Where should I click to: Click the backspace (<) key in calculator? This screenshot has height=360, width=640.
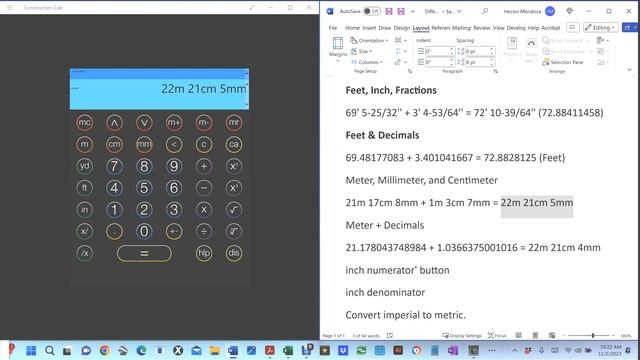[x=174, y=144]
